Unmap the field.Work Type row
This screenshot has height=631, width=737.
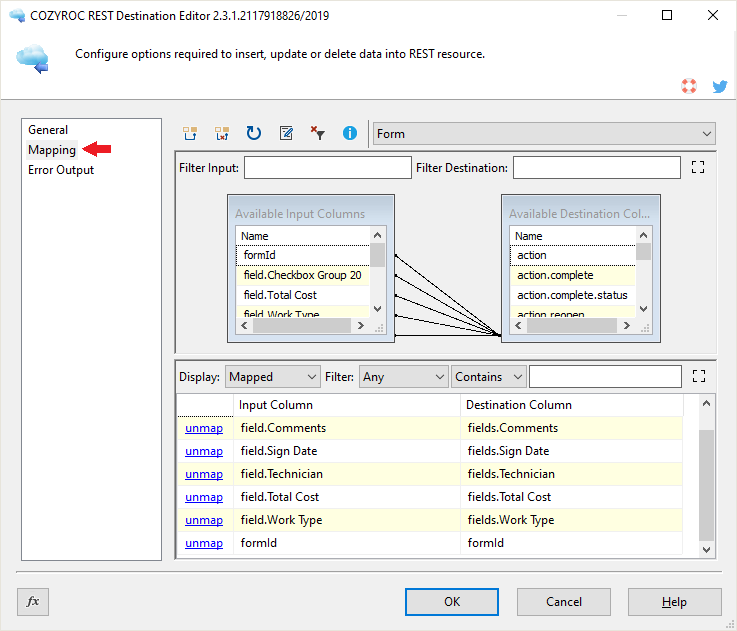point(204,520)
